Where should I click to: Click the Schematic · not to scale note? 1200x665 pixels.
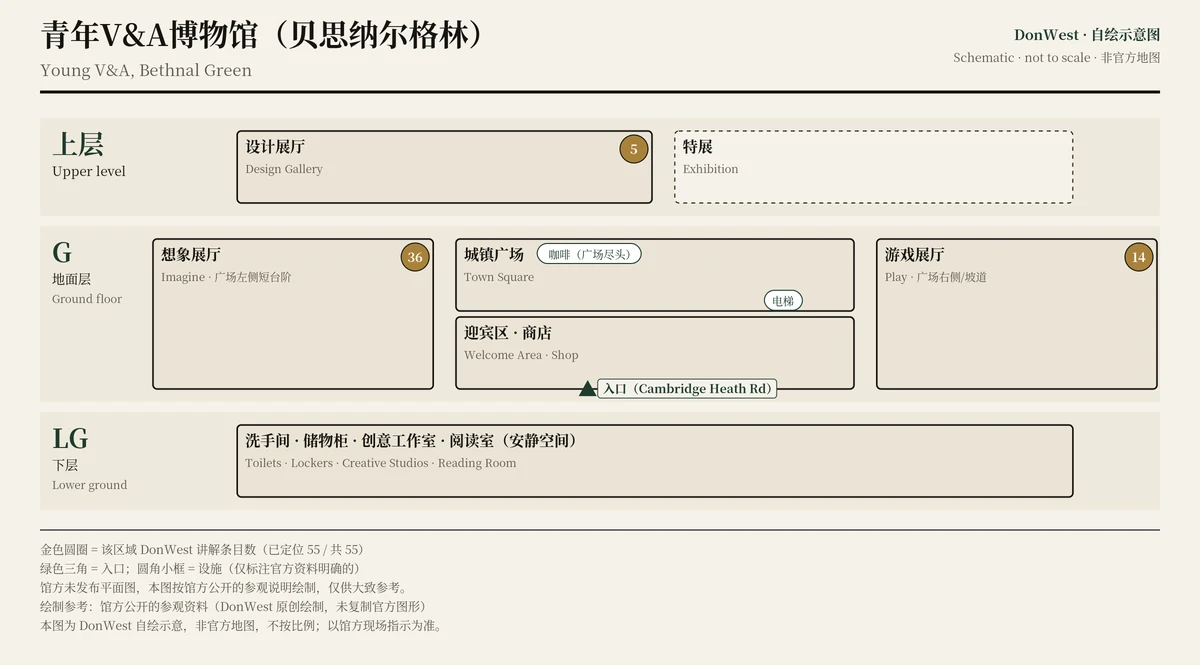[x=1057, y=58]
